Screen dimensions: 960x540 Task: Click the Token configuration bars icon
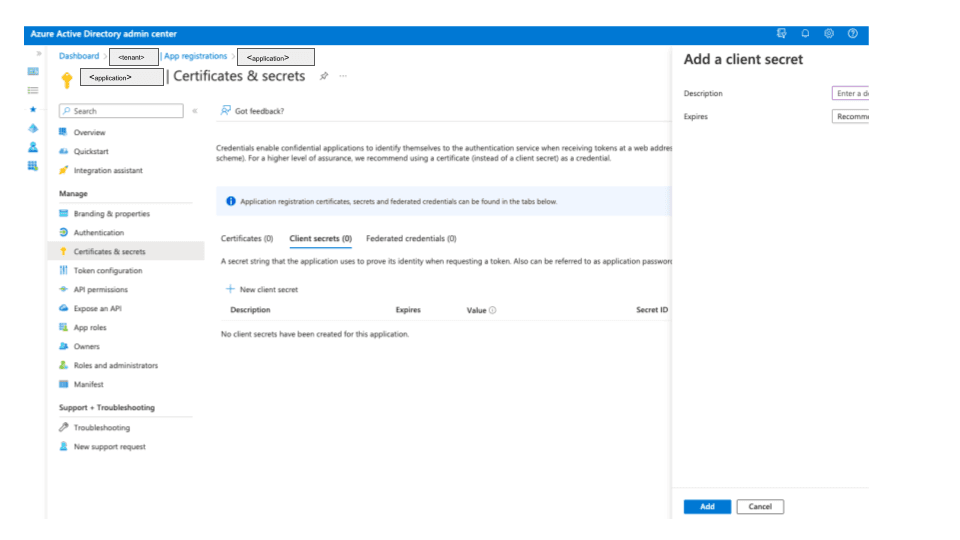[x=63, y=270]
